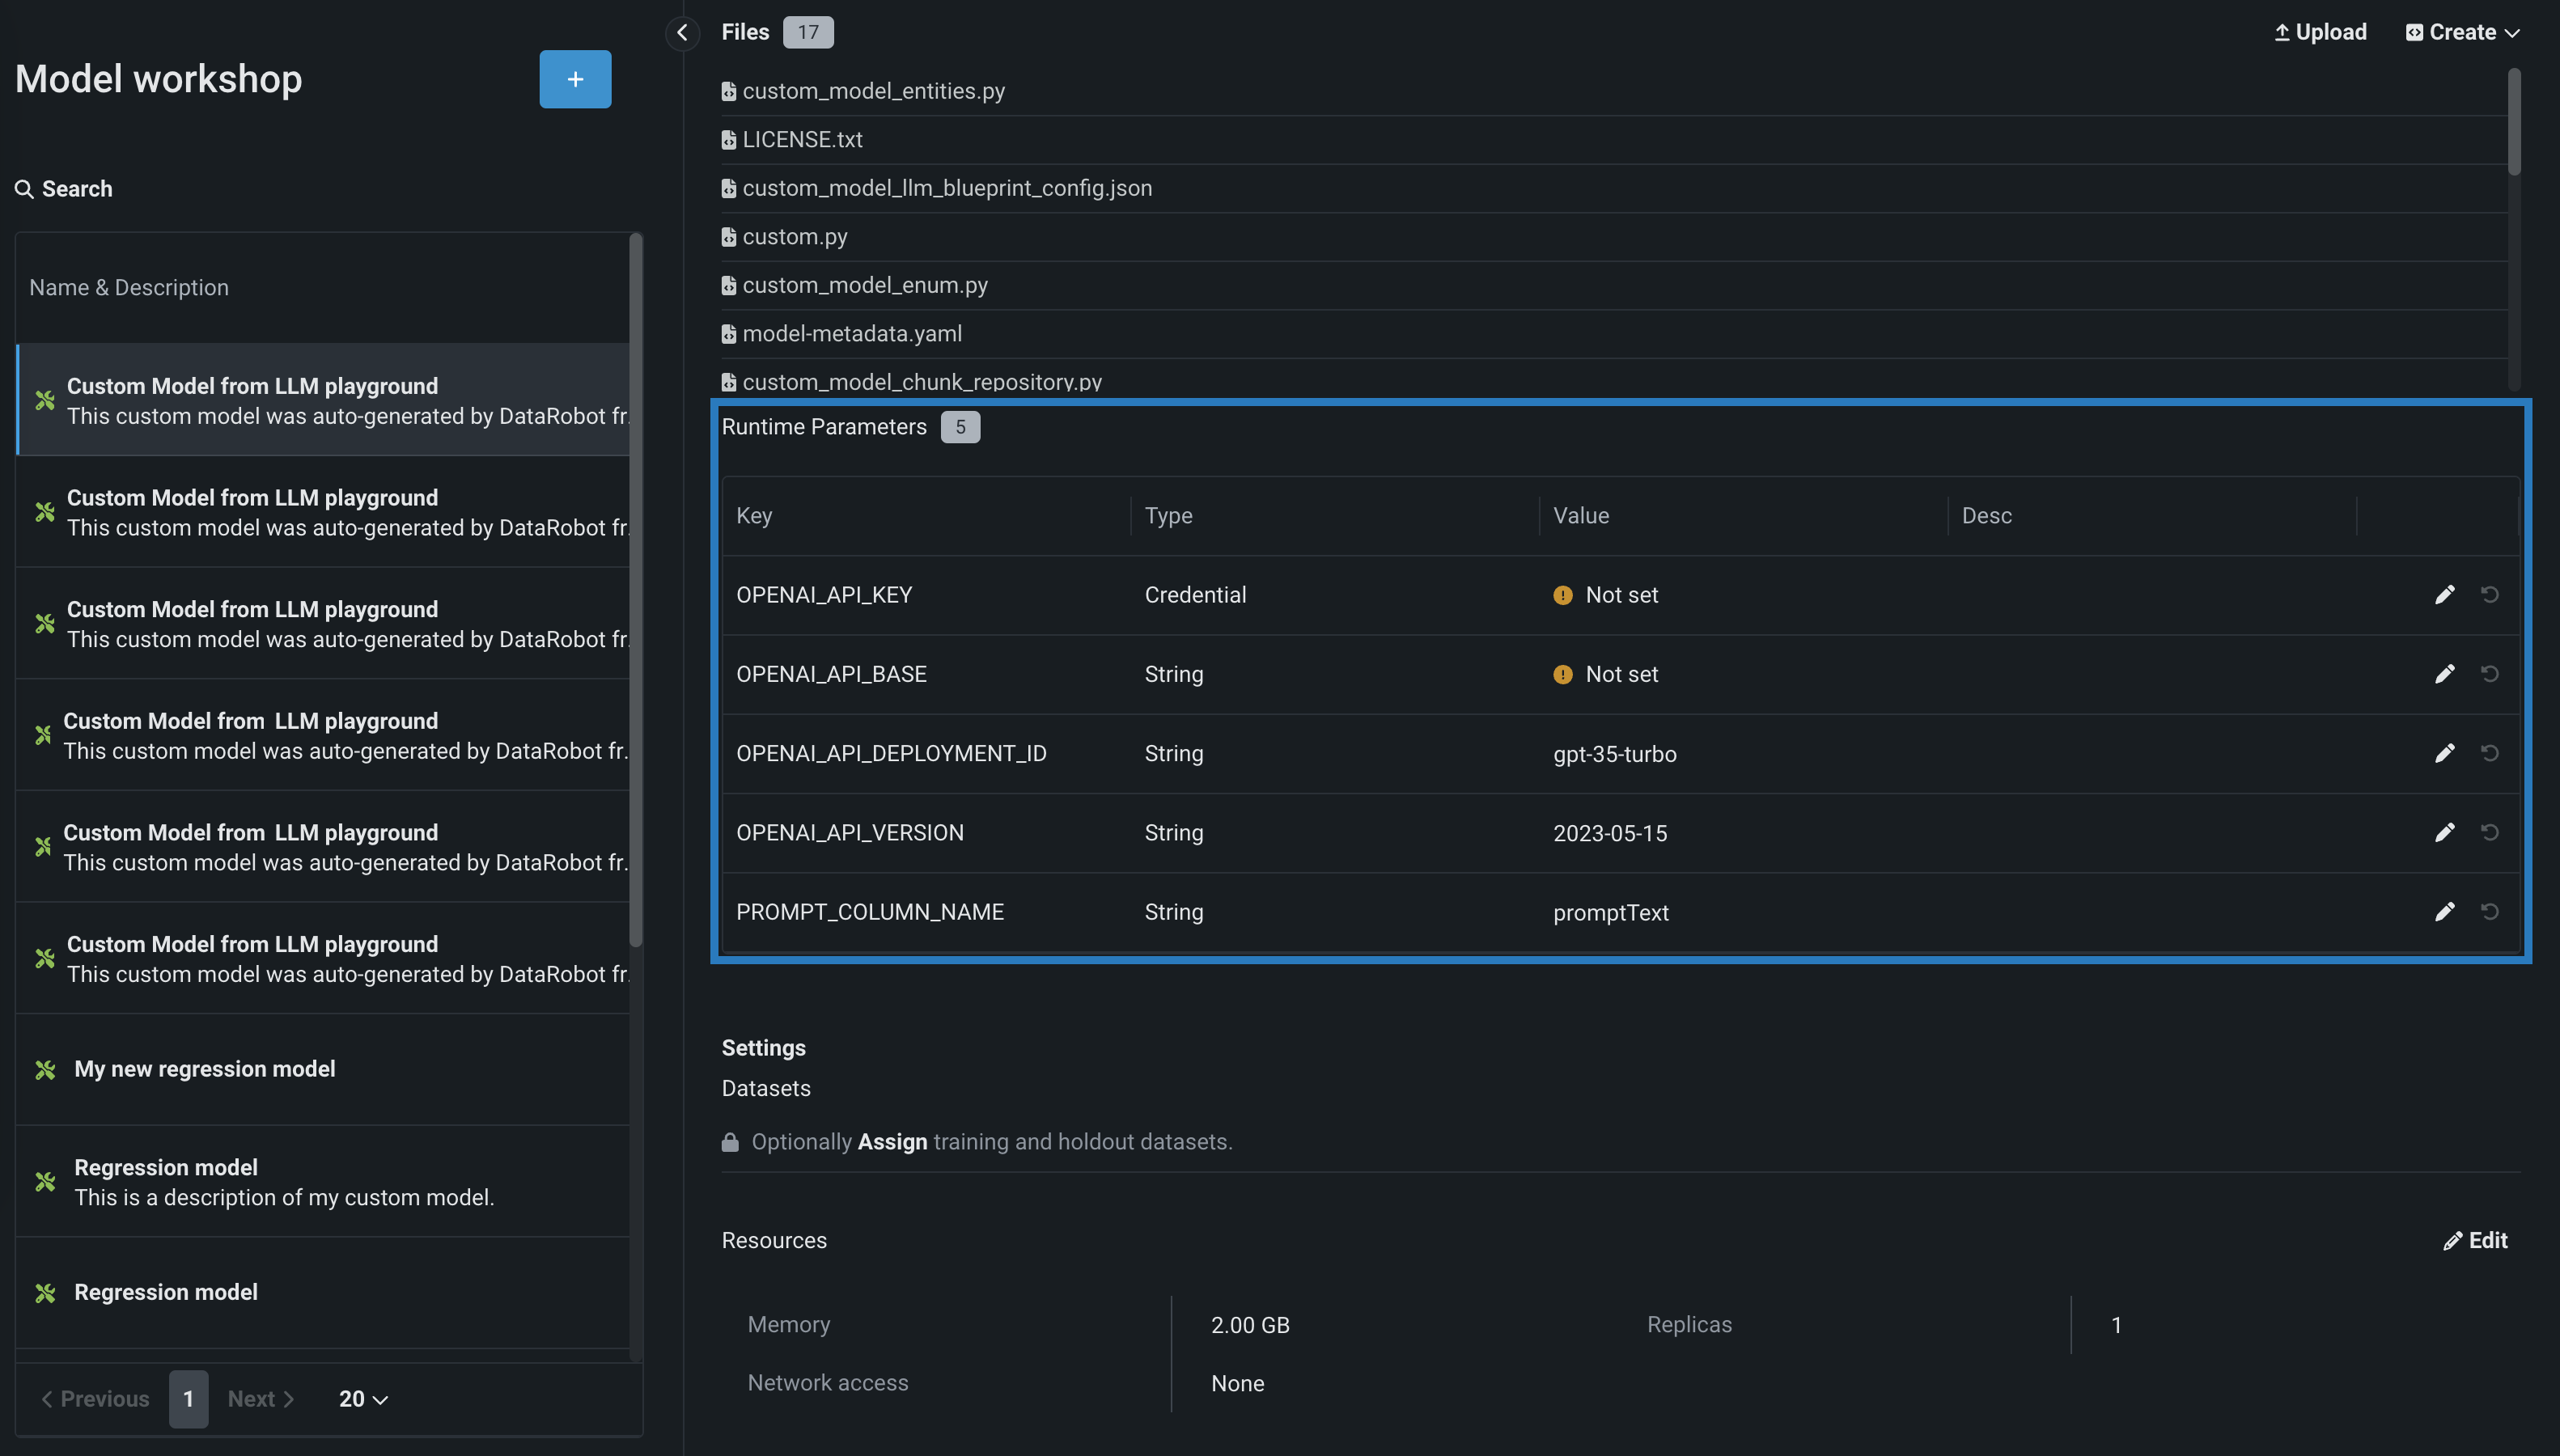Image resolution: width=2560 pixels, height=1456 pixels.
Task: Click the Search magnifier icon
Action: 24,189
